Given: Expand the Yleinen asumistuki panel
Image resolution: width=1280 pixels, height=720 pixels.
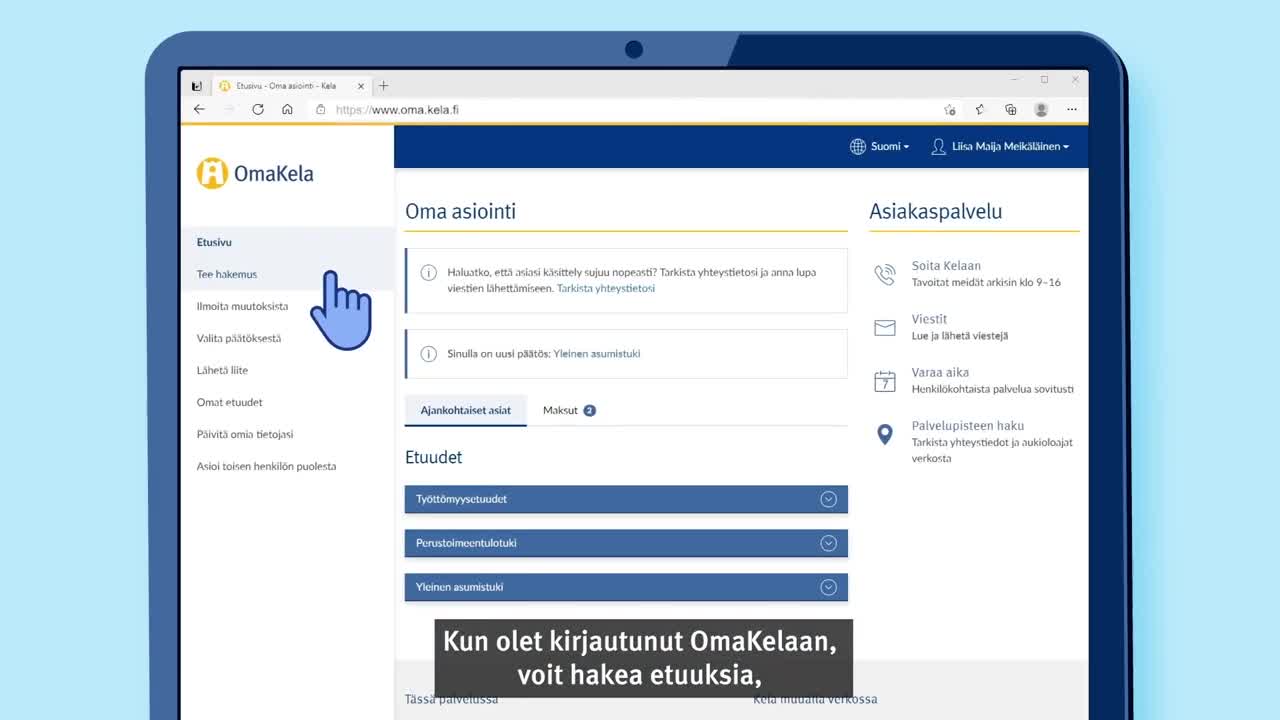Looking at the screenshot, I should (x=828, y=587).
